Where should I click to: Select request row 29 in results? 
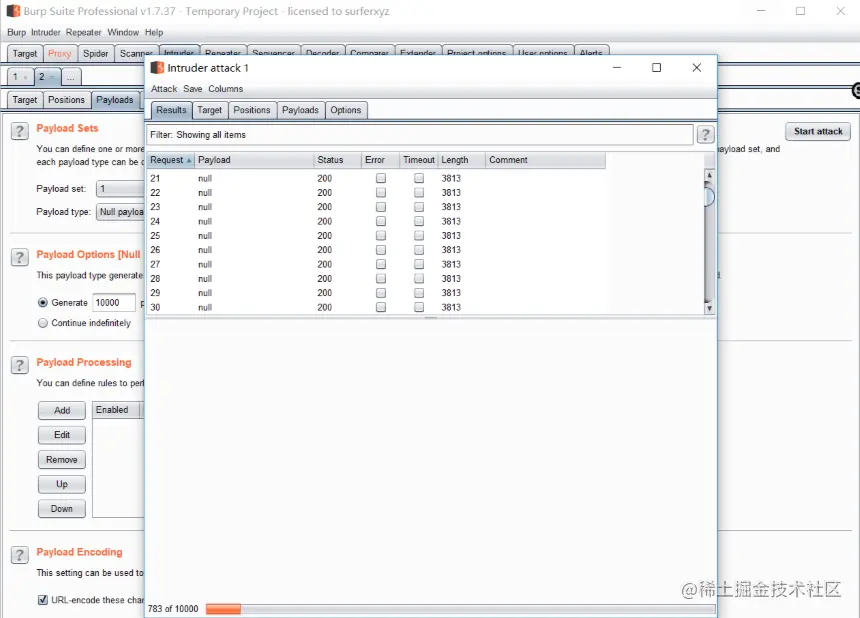point(376,293)
